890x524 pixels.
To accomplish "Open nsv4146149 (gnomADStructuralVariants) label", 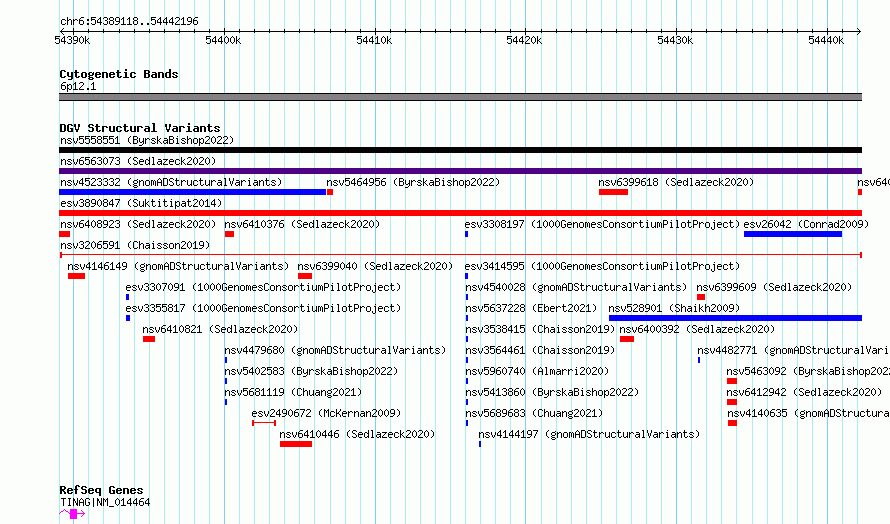I will click(178, 266).
